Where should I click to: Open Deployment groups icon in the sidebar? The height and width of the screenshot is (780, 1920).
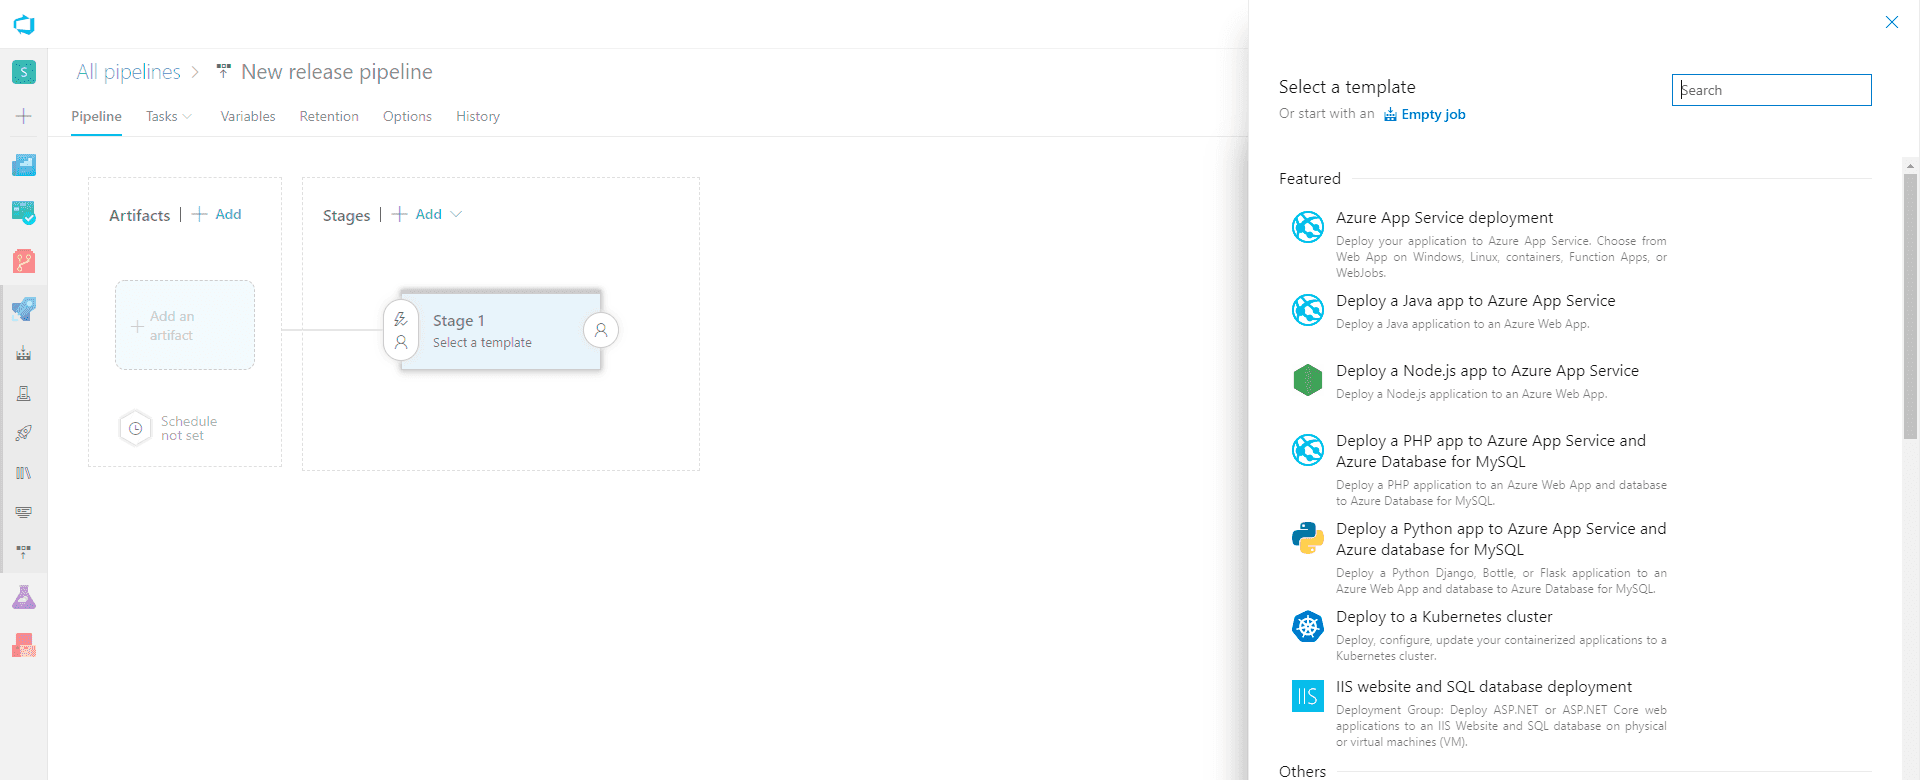[x=24, y=551]
